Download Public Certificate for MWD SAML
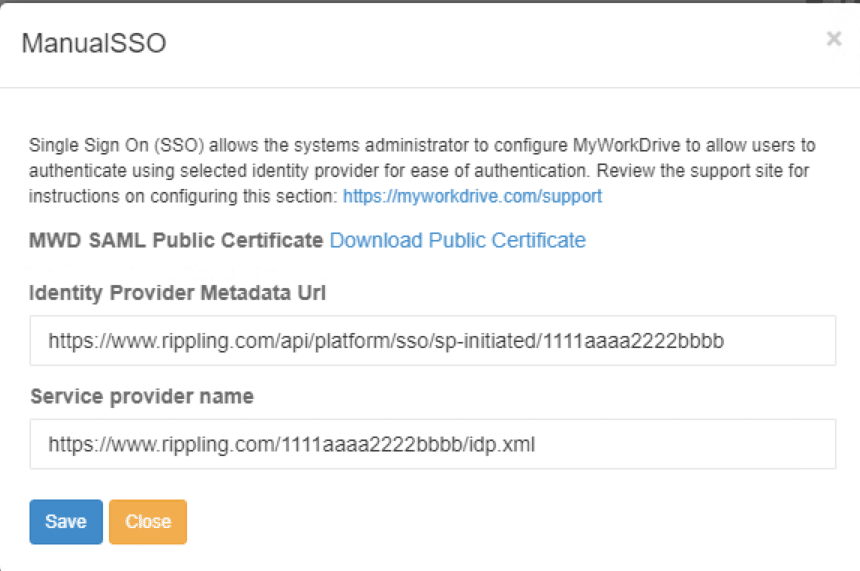 coord(457,240)
